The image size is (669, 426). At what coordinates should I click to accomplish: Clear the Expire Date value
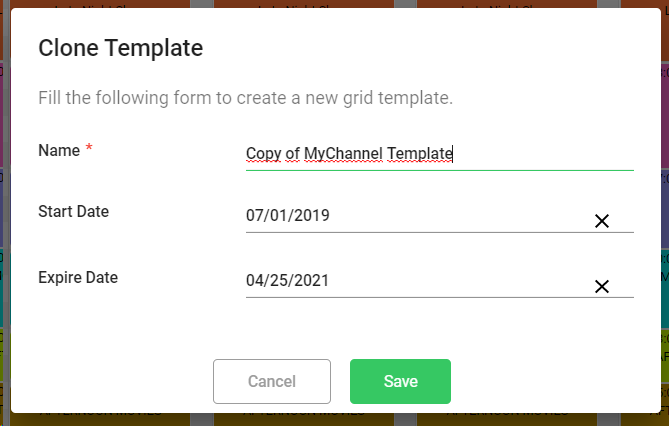tap(602, 286)
